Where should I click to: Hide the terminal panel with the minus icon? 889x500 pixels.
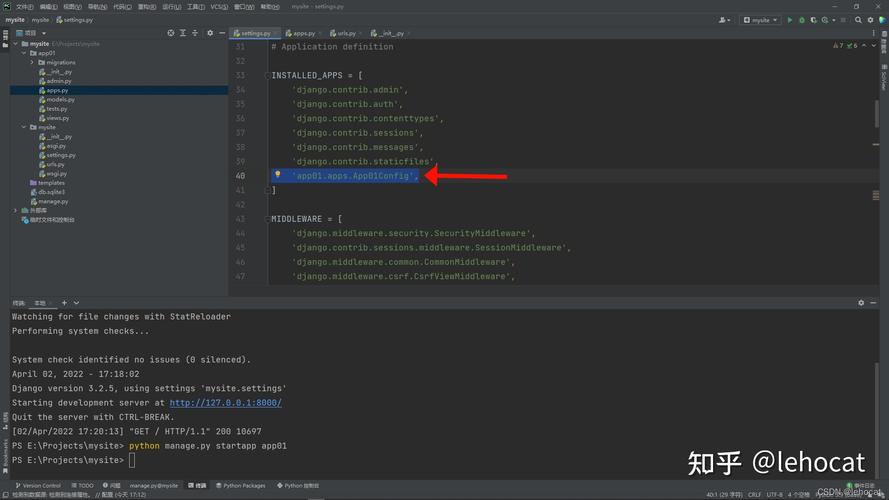coord(873,303)
